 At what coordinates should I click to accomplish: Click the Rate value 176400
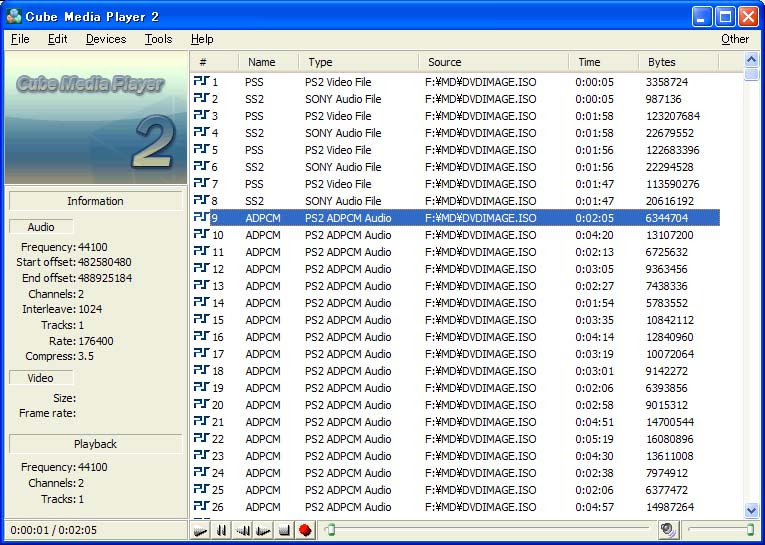pos(96,341)
